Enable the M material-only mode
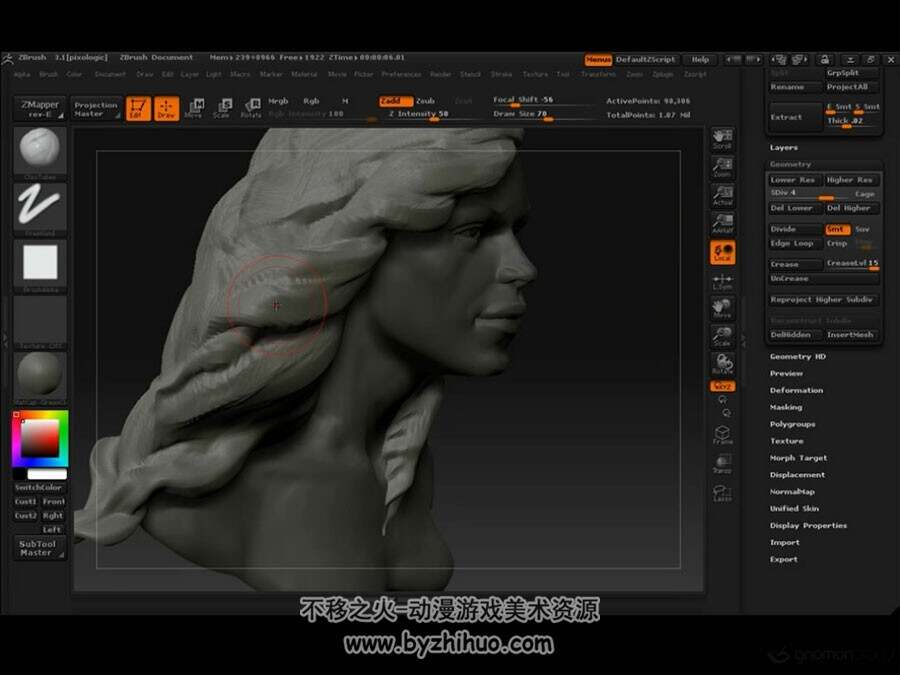Screen dimensions: 900x675 click(345, 101)
